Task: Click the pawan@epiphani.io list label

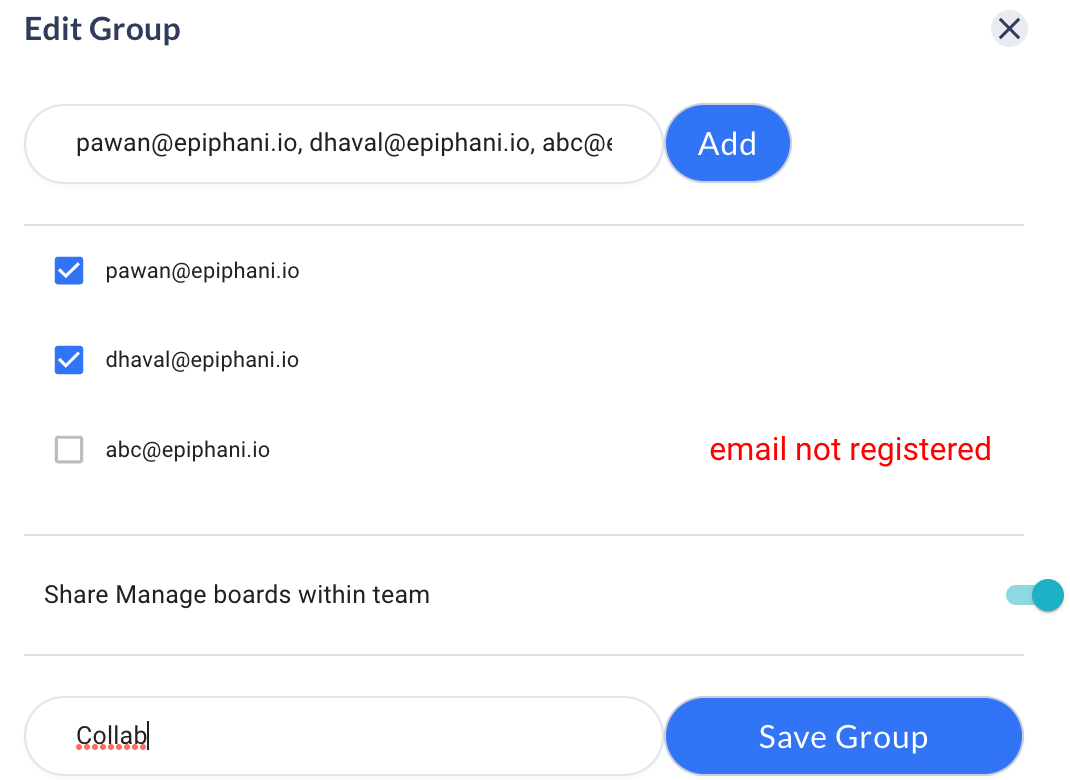Action: click(x=202, y=271)
